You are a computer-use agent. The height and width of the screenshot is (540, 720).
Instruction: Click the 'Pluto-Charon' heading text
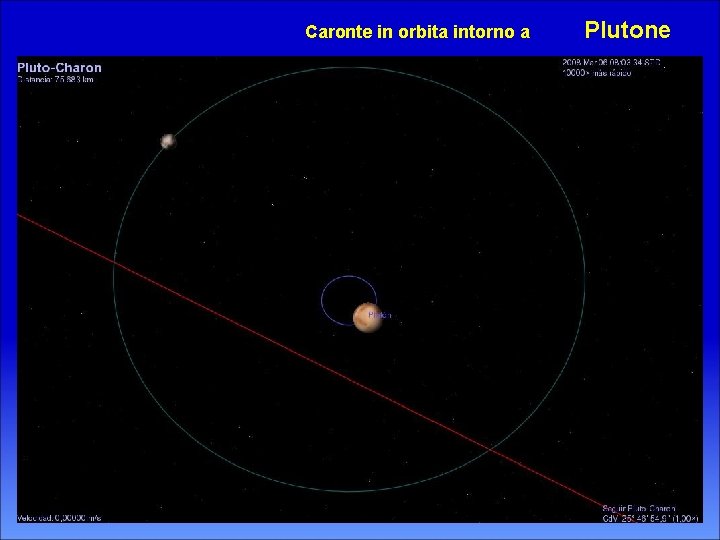pyautogui.click(x=59, y=68)
